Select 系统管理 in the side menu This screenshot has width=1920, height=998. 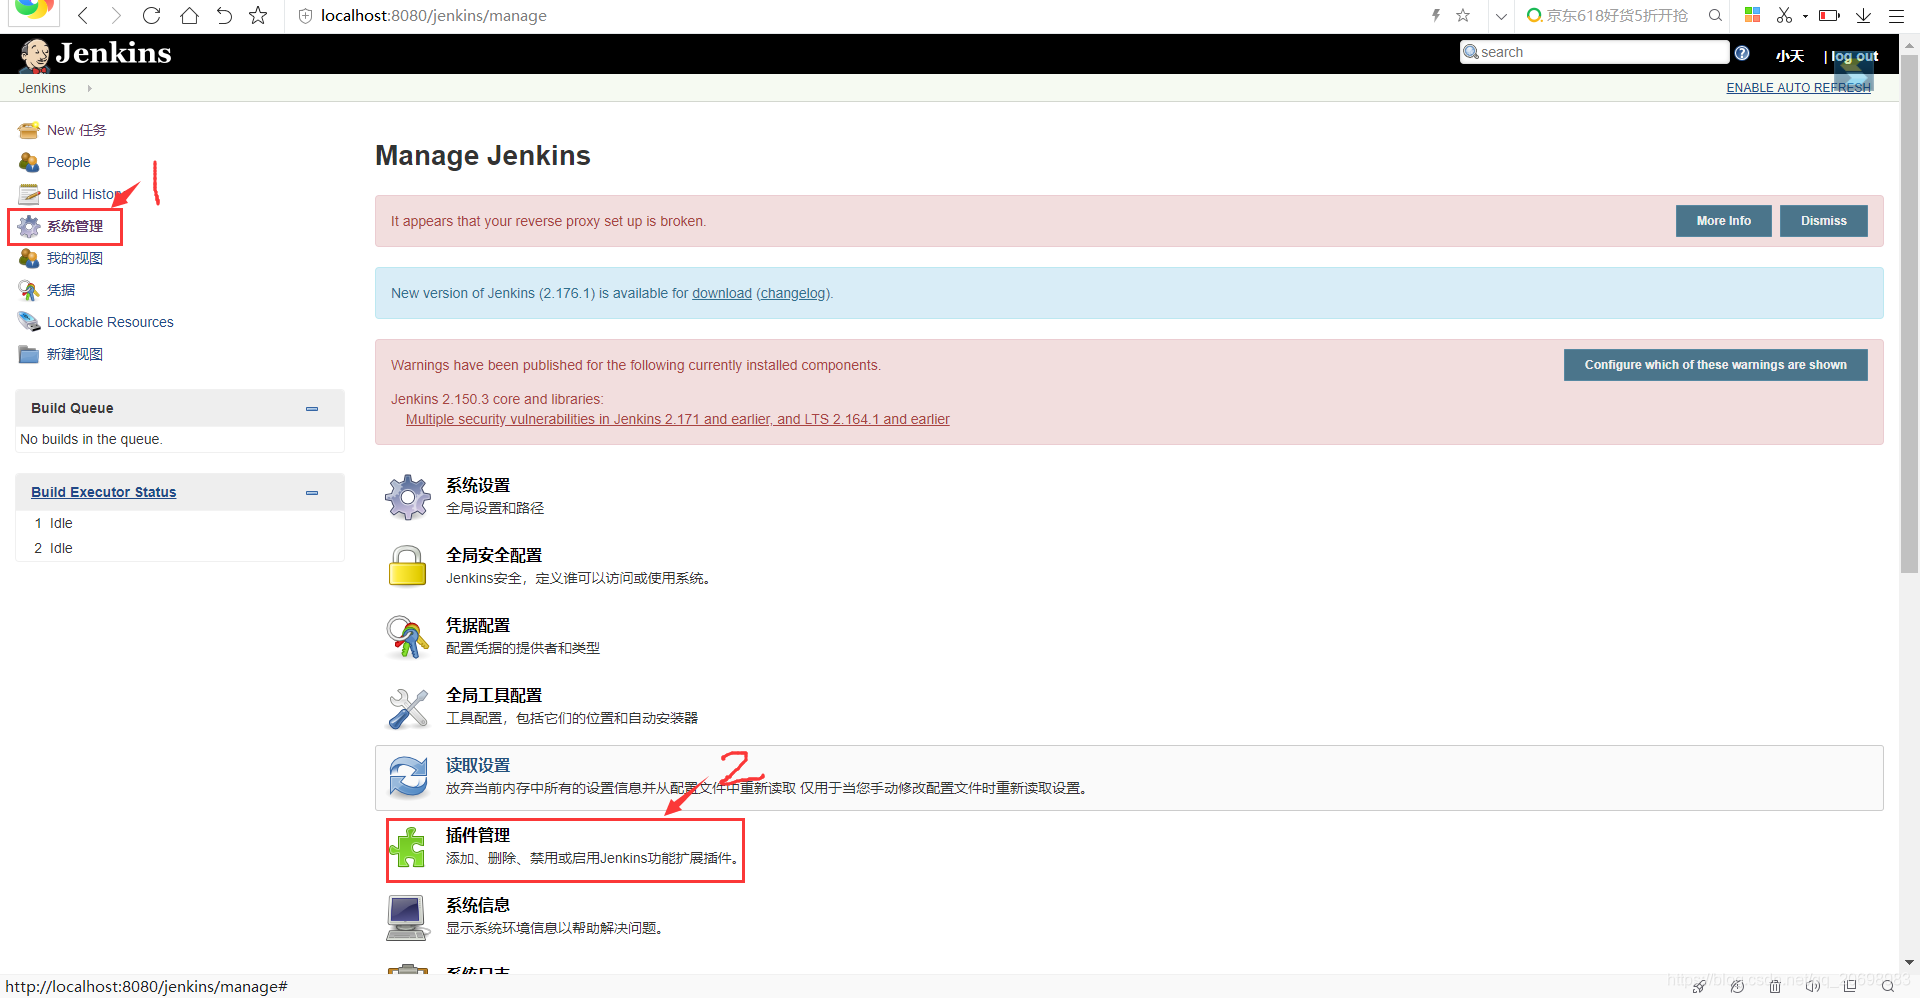coord(75,226)
